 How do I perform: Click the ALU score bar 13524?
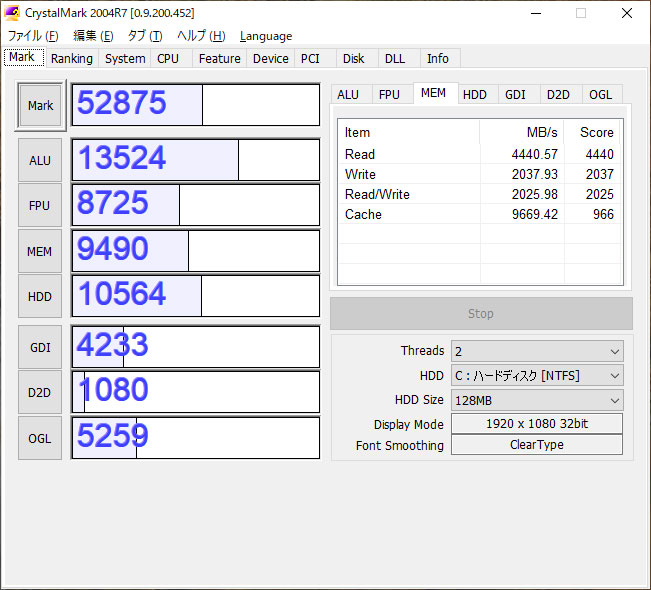pos(196,160)
